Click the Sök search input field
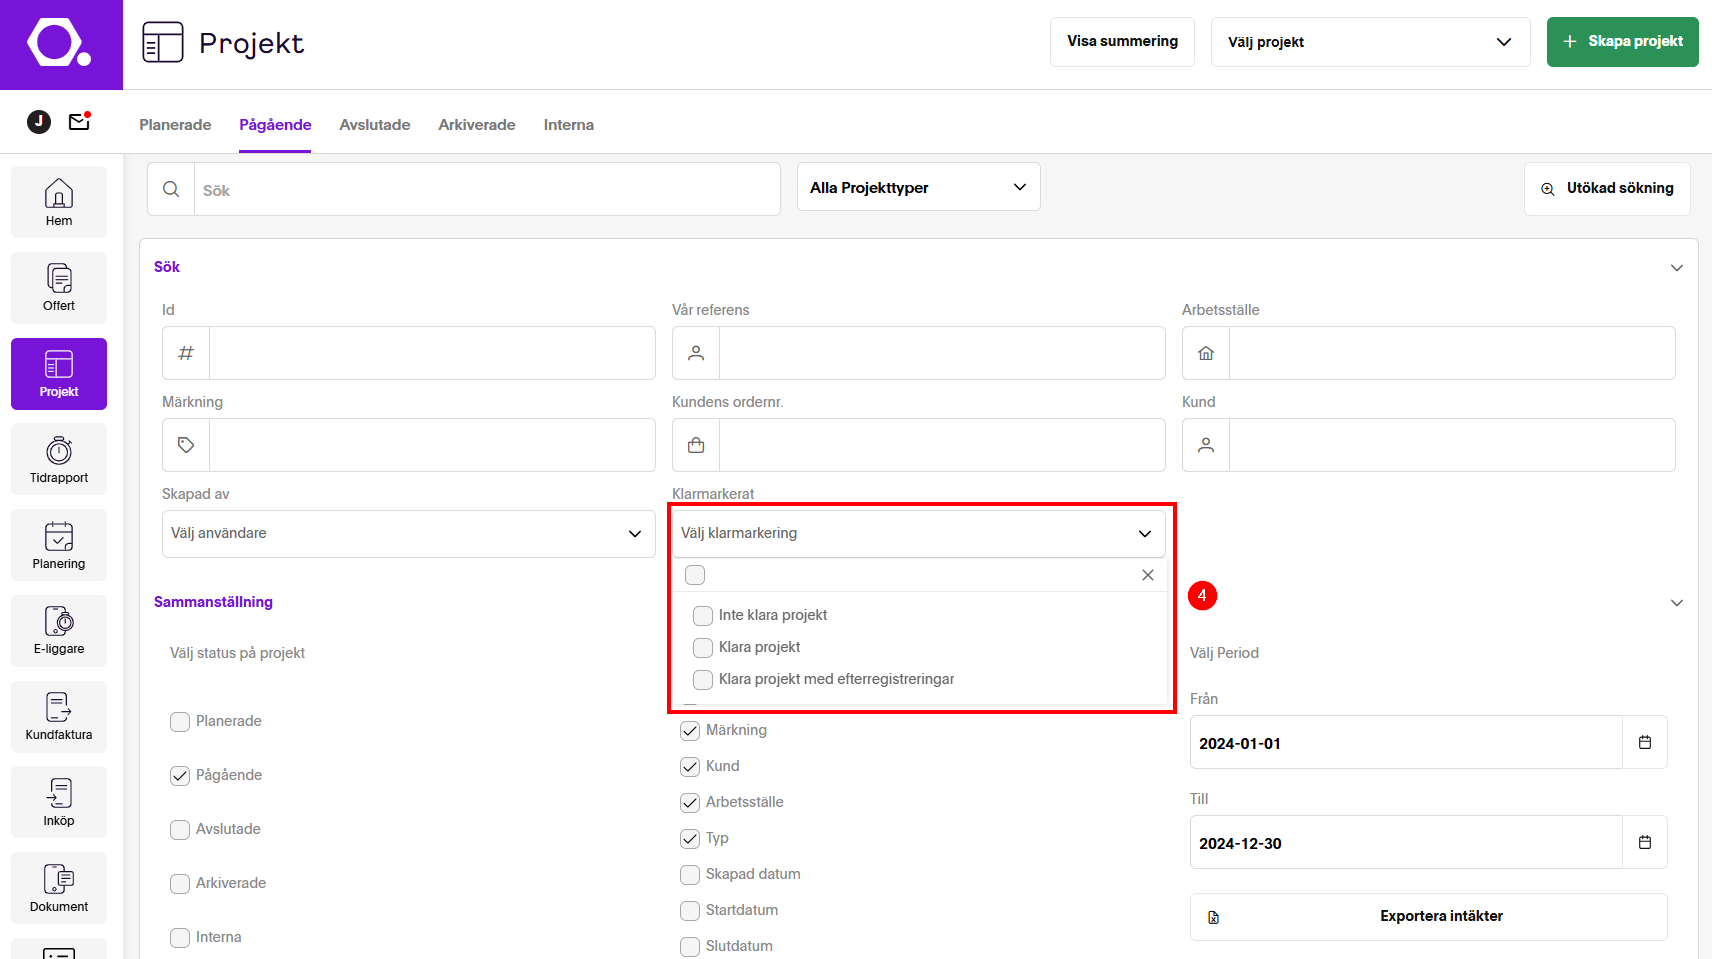Image resolution: width=1712 pixels, height=959 pixels. 487,189
